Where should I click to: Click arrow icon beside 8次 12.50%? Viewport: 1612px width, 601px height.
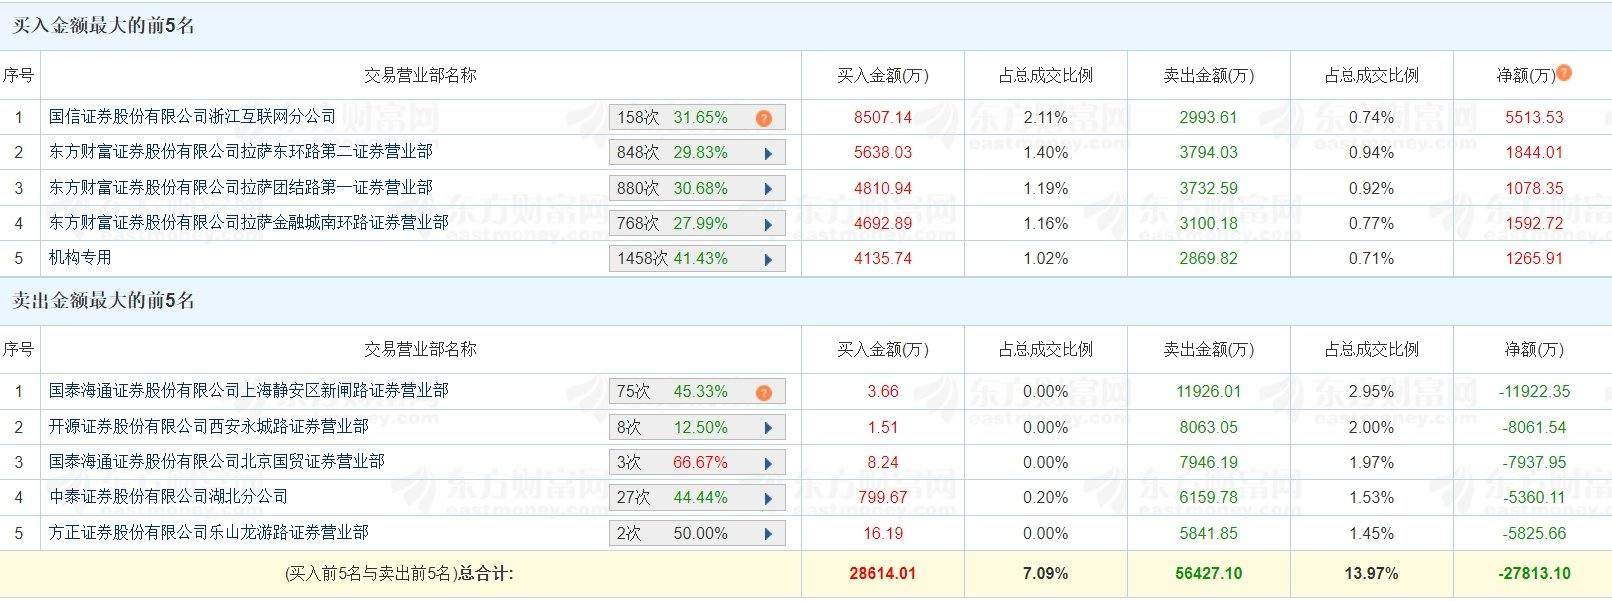[x=768, y=428]
